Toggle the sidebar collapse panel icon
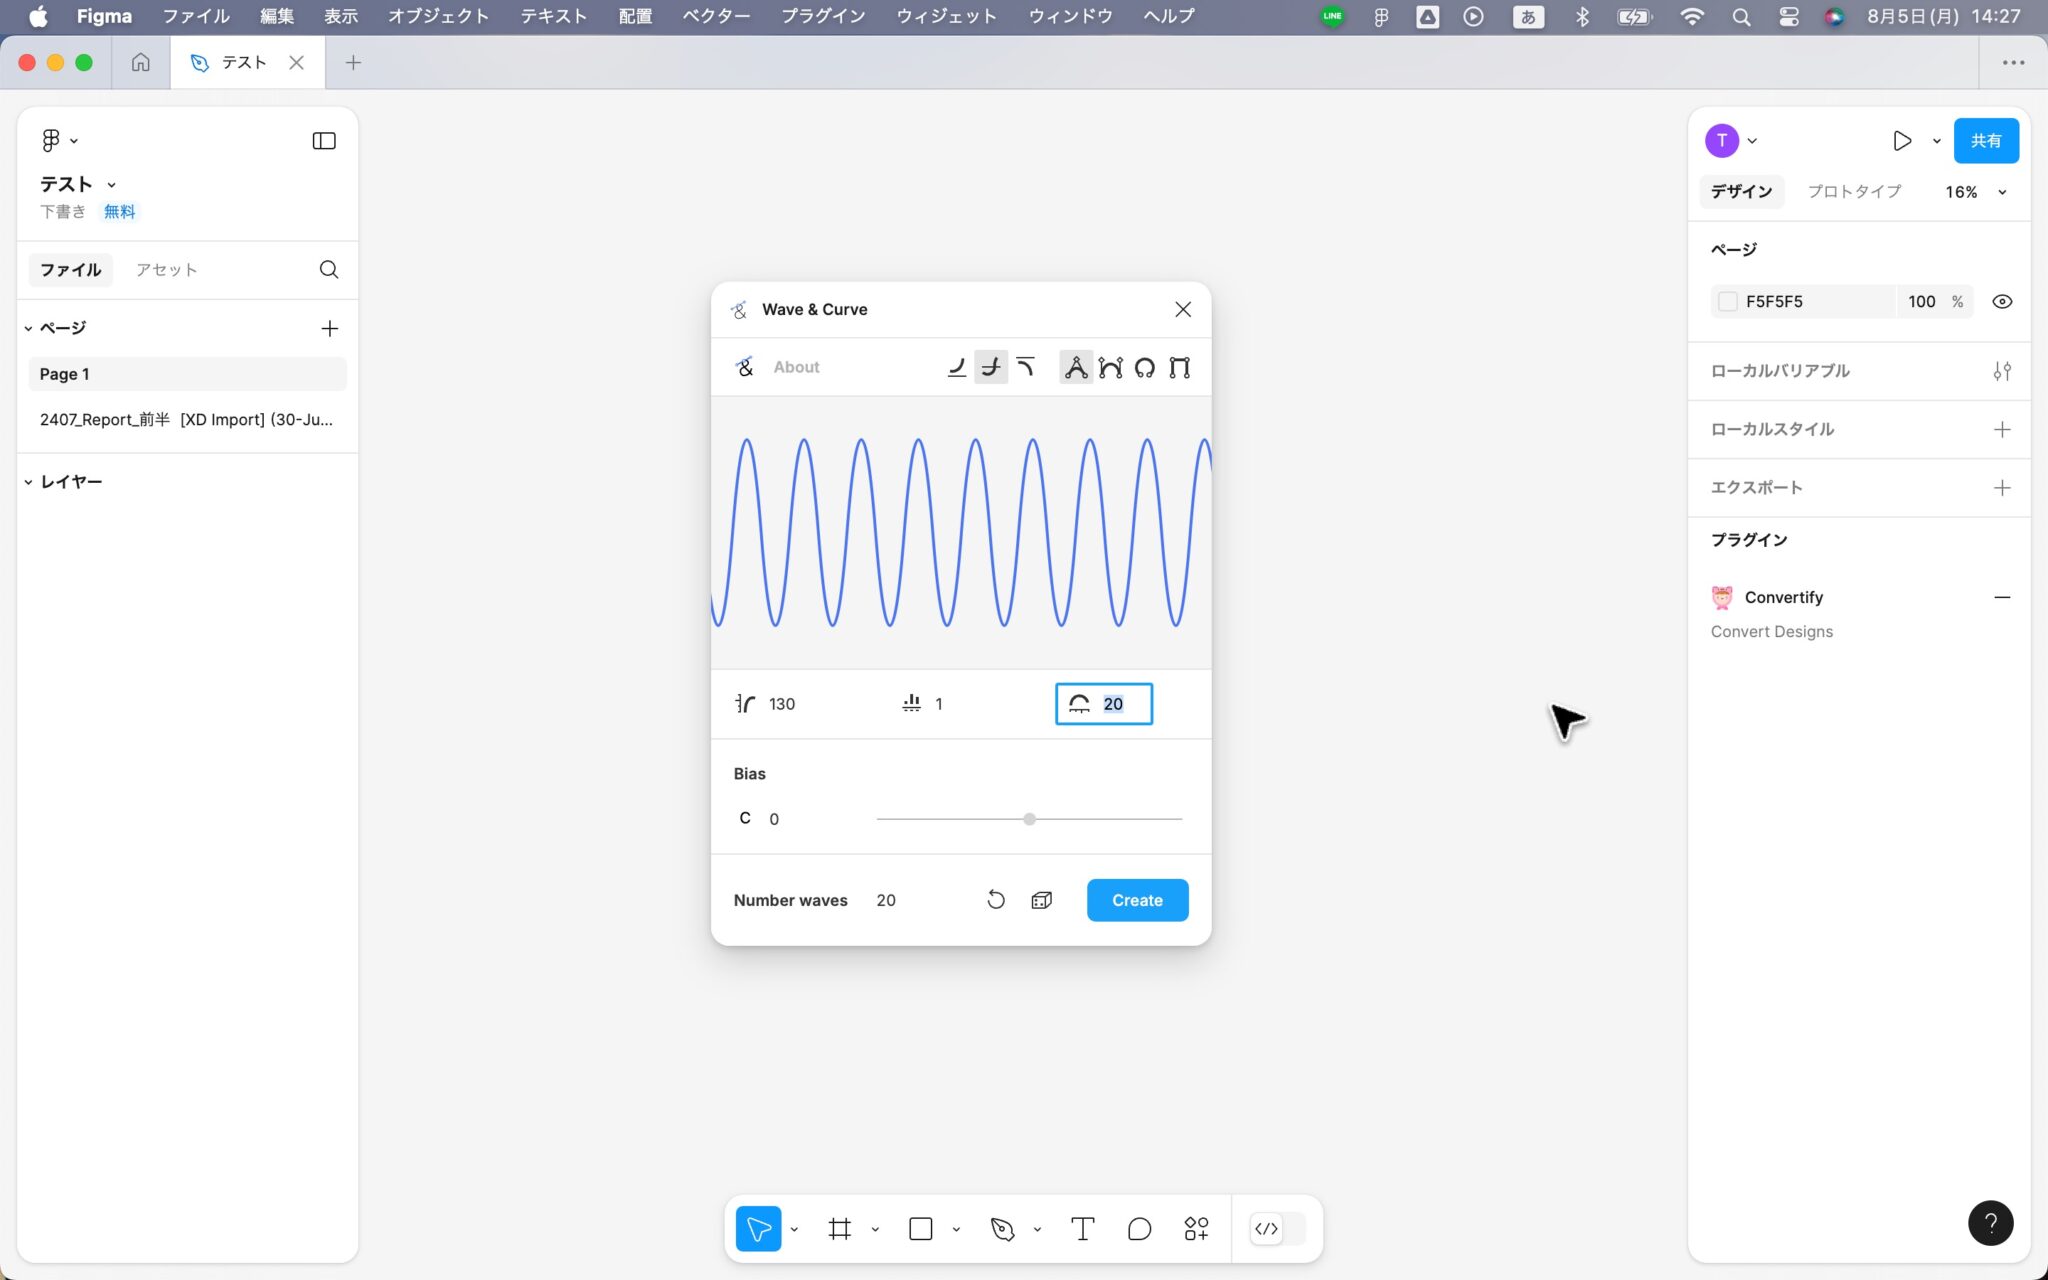Viewport: 2048px width, 1280px height. (x=324, y=141)
